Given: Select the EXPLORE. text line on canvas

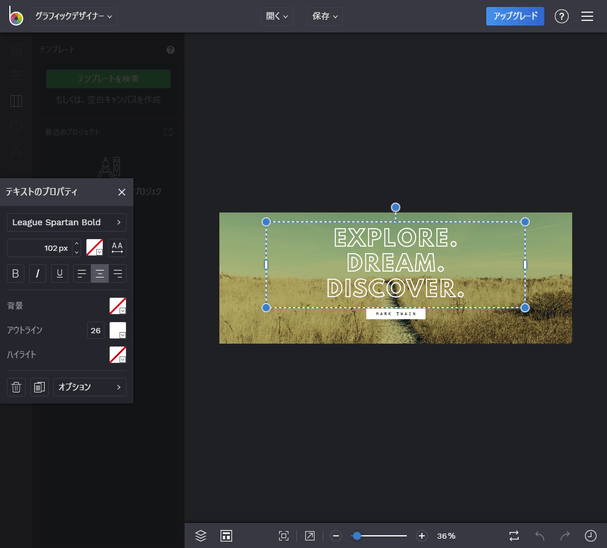Looking at the screenshot, I should (396, 237).
